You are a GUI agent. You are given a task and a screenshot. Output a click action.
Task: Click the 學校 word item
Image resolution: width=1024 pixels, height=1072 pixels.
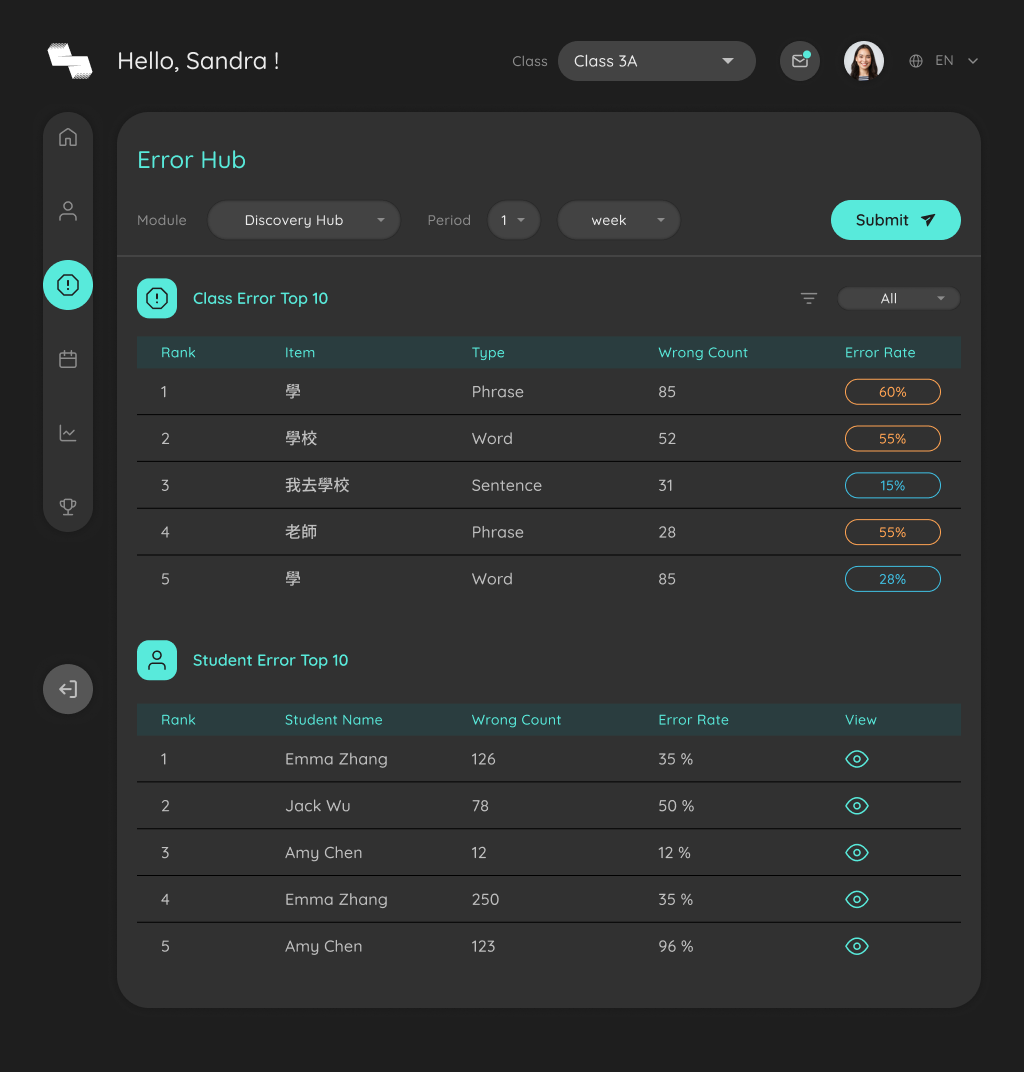click(301, 438)
